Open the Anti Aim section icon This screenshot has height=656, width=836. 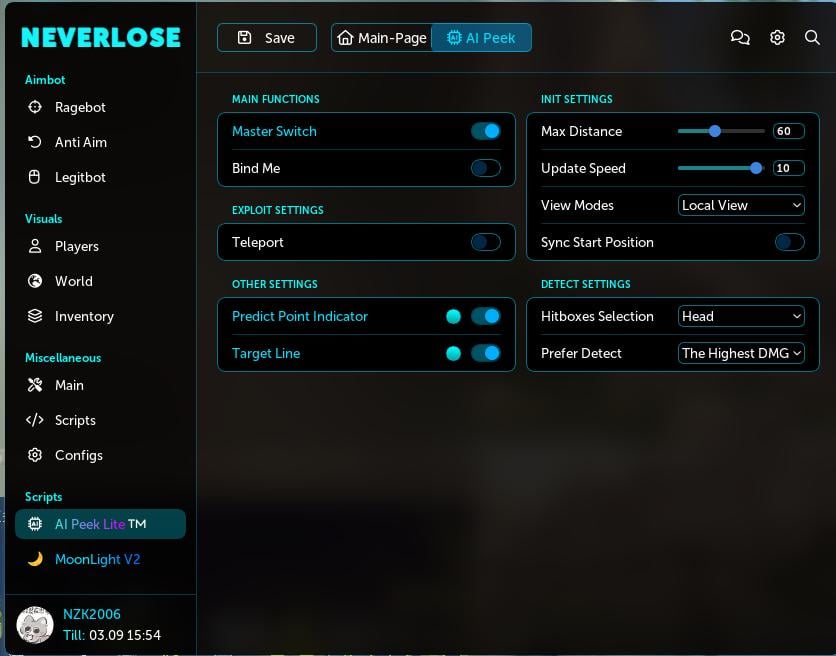pos(33,142)
